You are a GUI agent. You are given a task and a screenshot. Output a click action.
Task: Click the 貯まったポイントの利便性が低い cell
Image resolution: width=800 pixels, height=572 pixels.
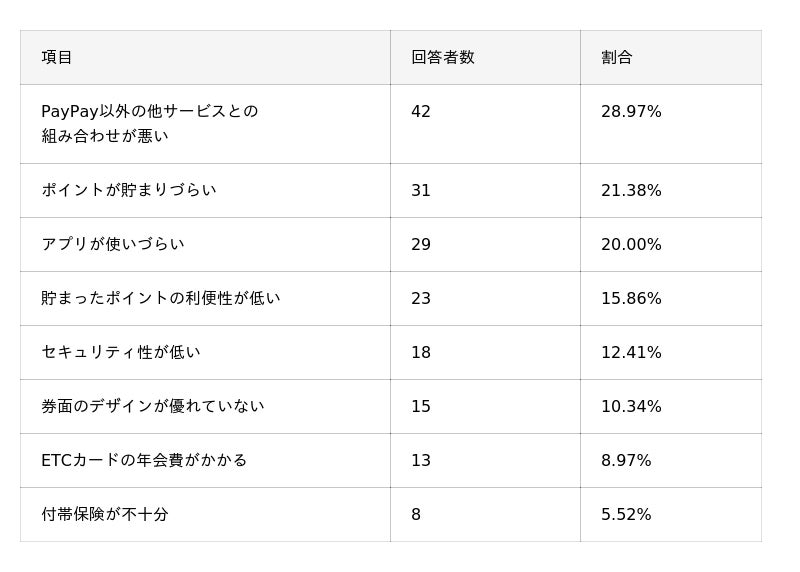[160, 298]
